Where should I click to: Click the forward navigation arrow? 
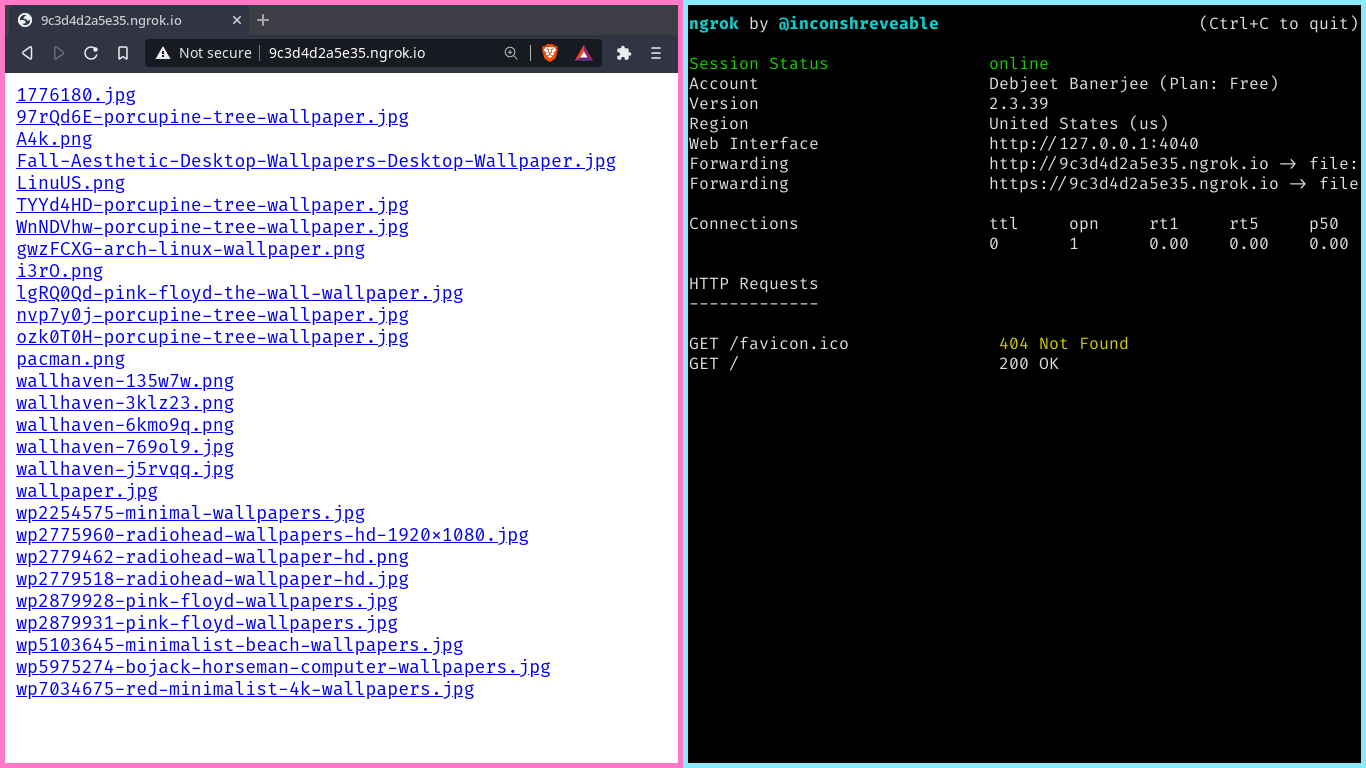59,53
